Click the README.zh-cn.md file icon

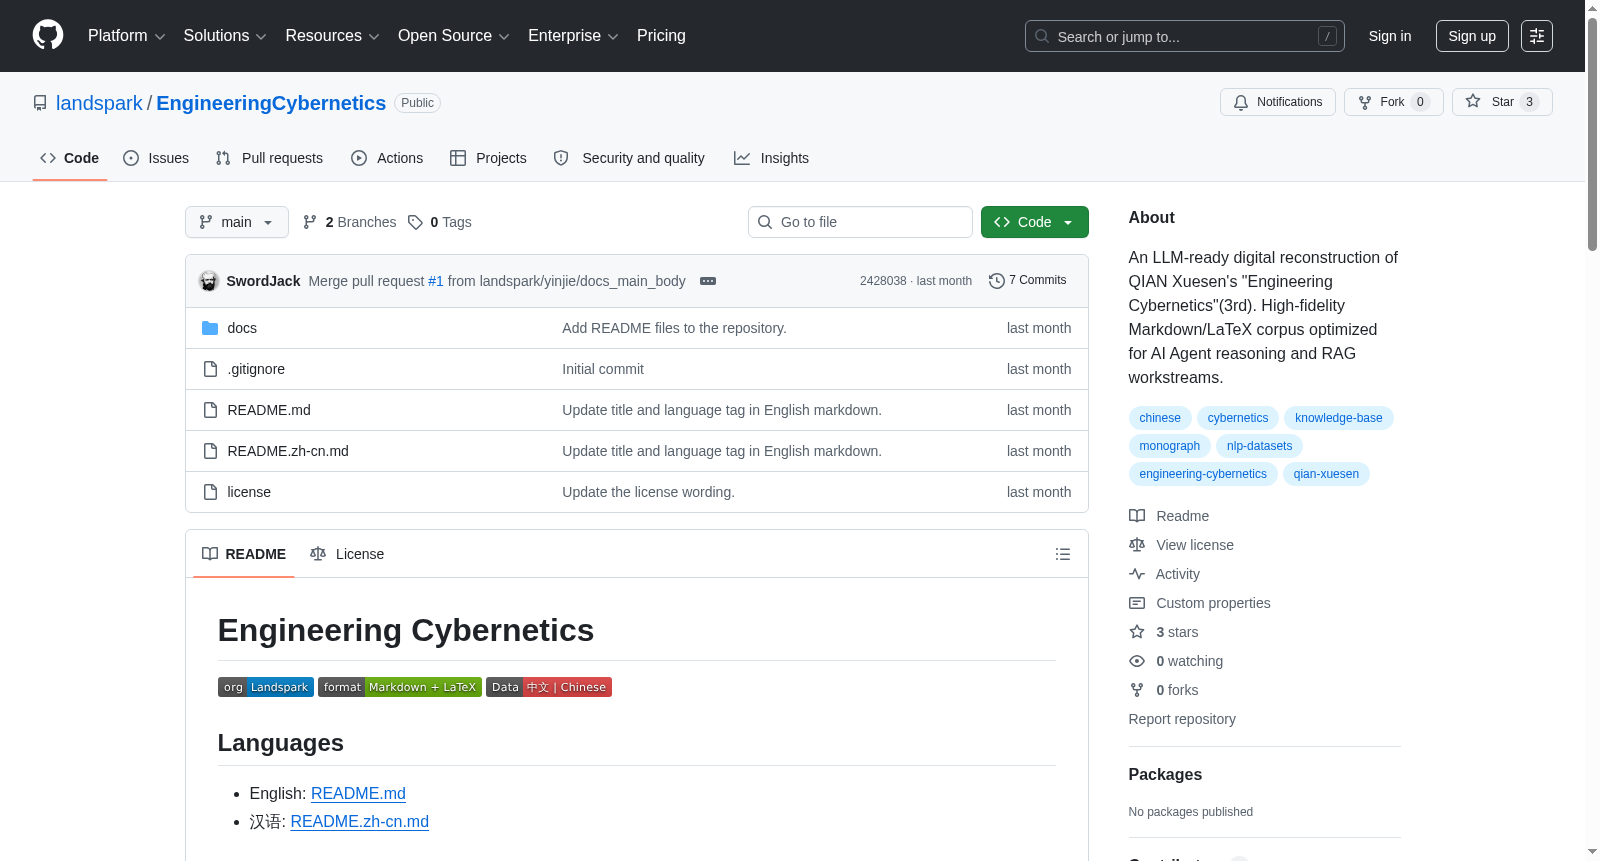coord(210,451)
